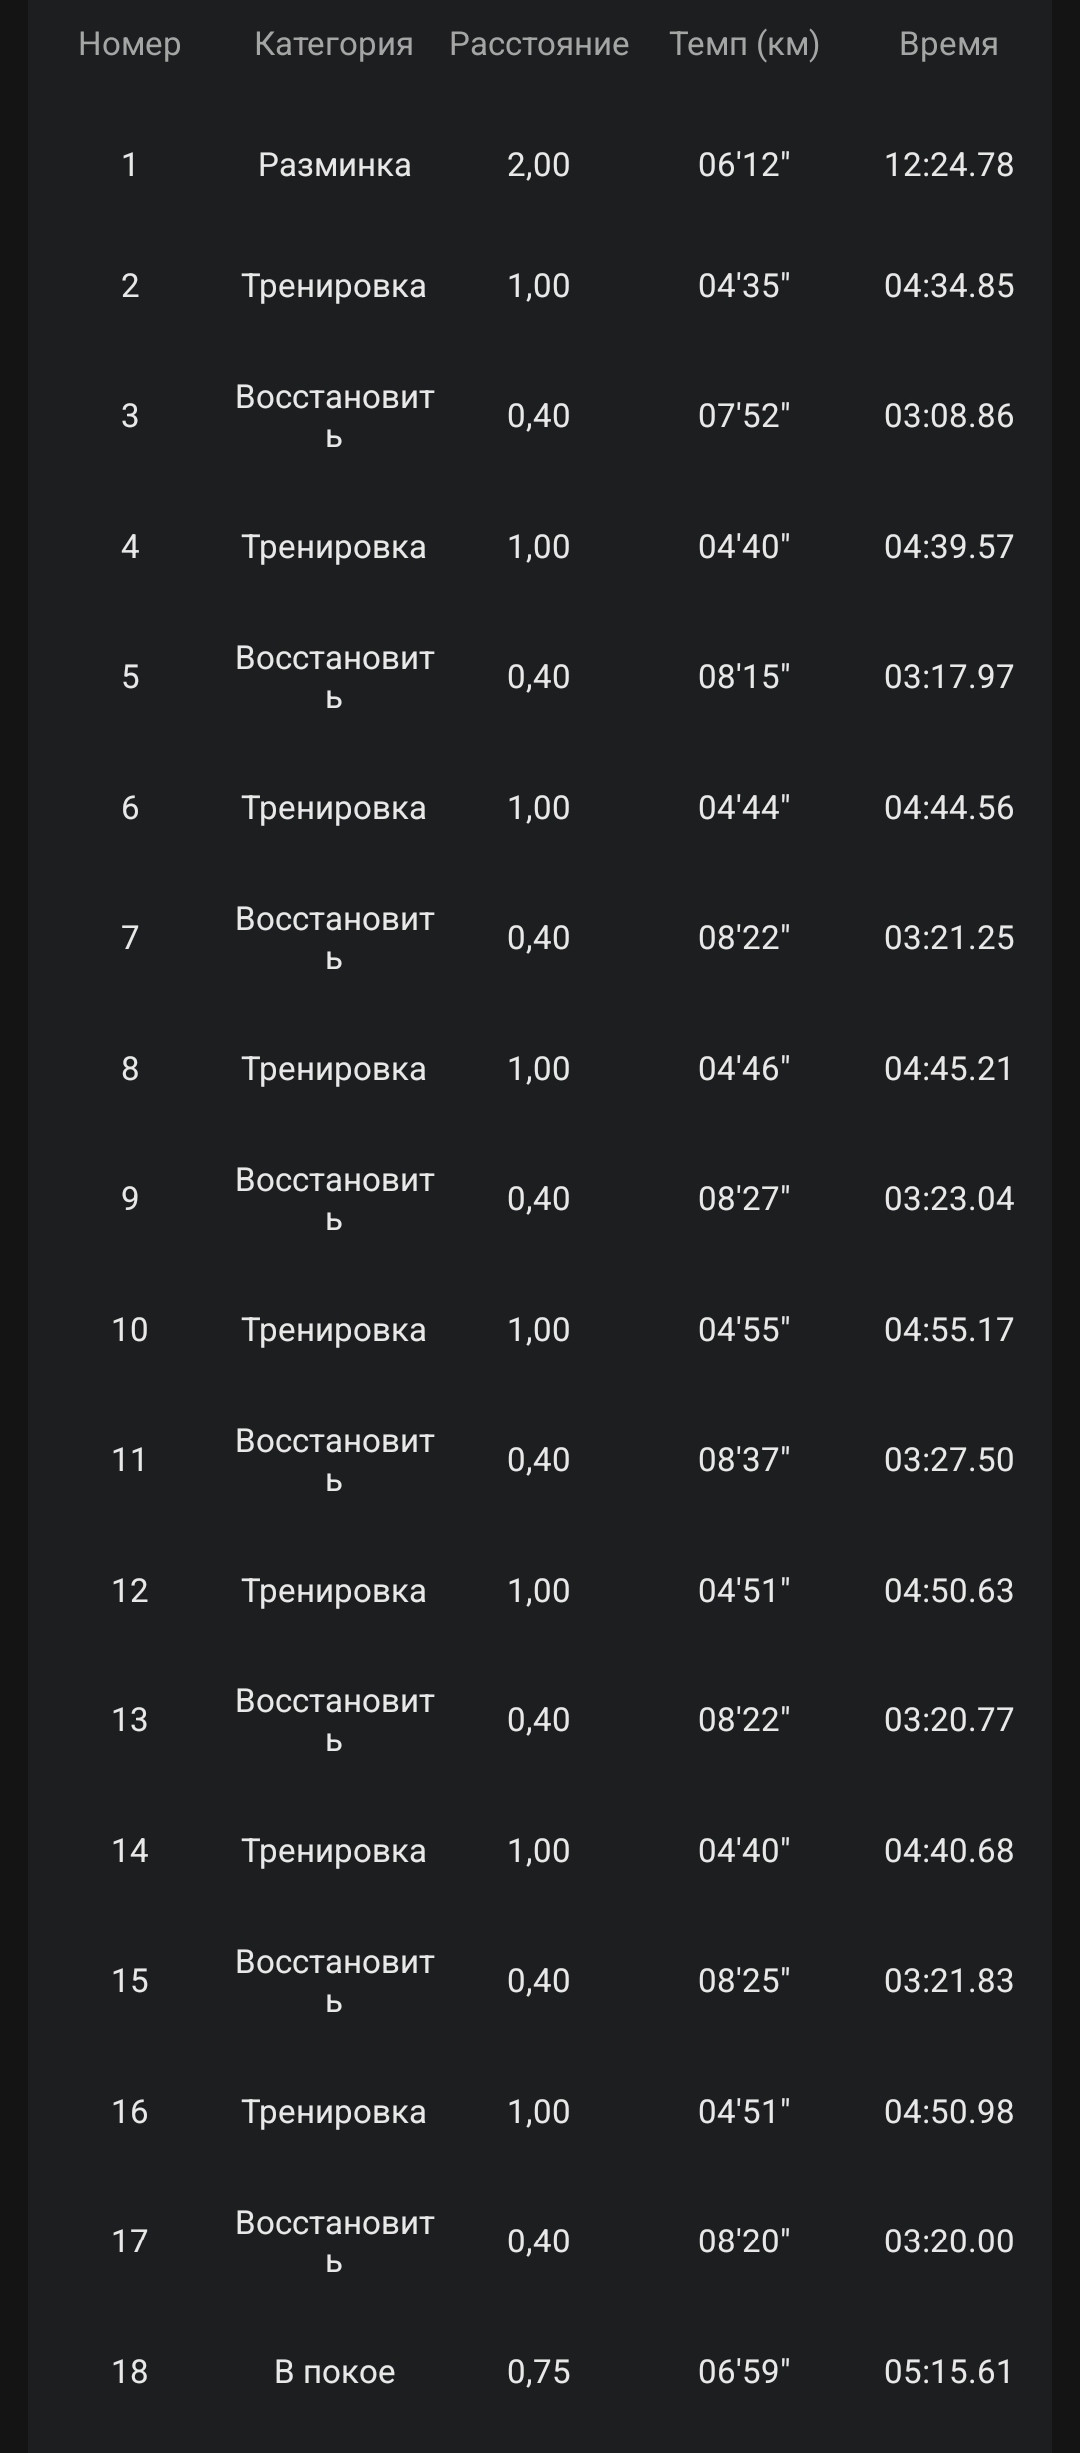Tap lap number 10
1080x2453 pixels.
tap(130, 1330)
